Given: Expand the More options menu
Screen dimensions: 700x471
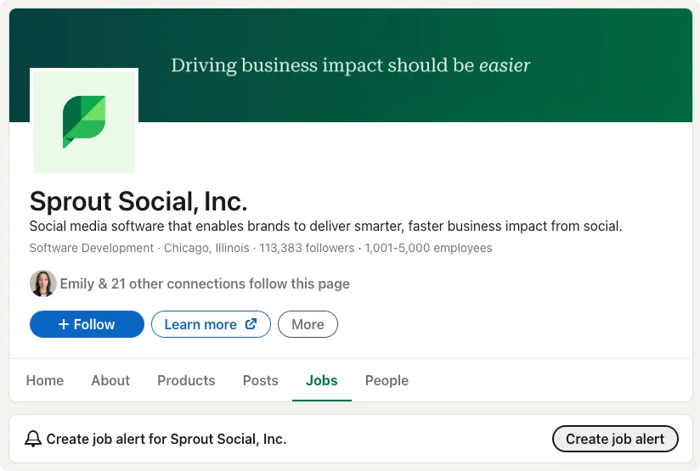Looking at the screenshot, I should coord(307,324).
